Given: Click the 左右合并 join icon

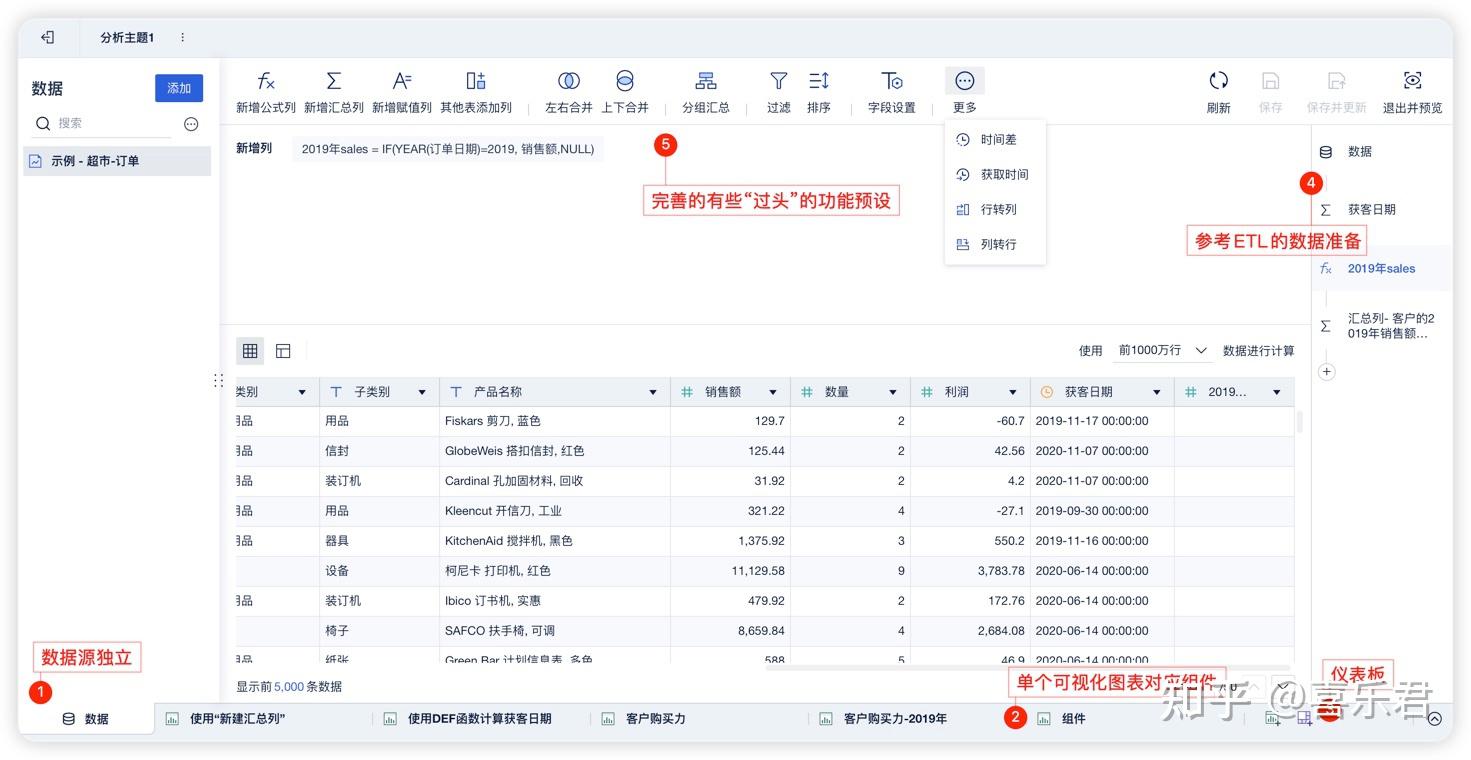Looking at the screenshot, I should pos(568,90).
